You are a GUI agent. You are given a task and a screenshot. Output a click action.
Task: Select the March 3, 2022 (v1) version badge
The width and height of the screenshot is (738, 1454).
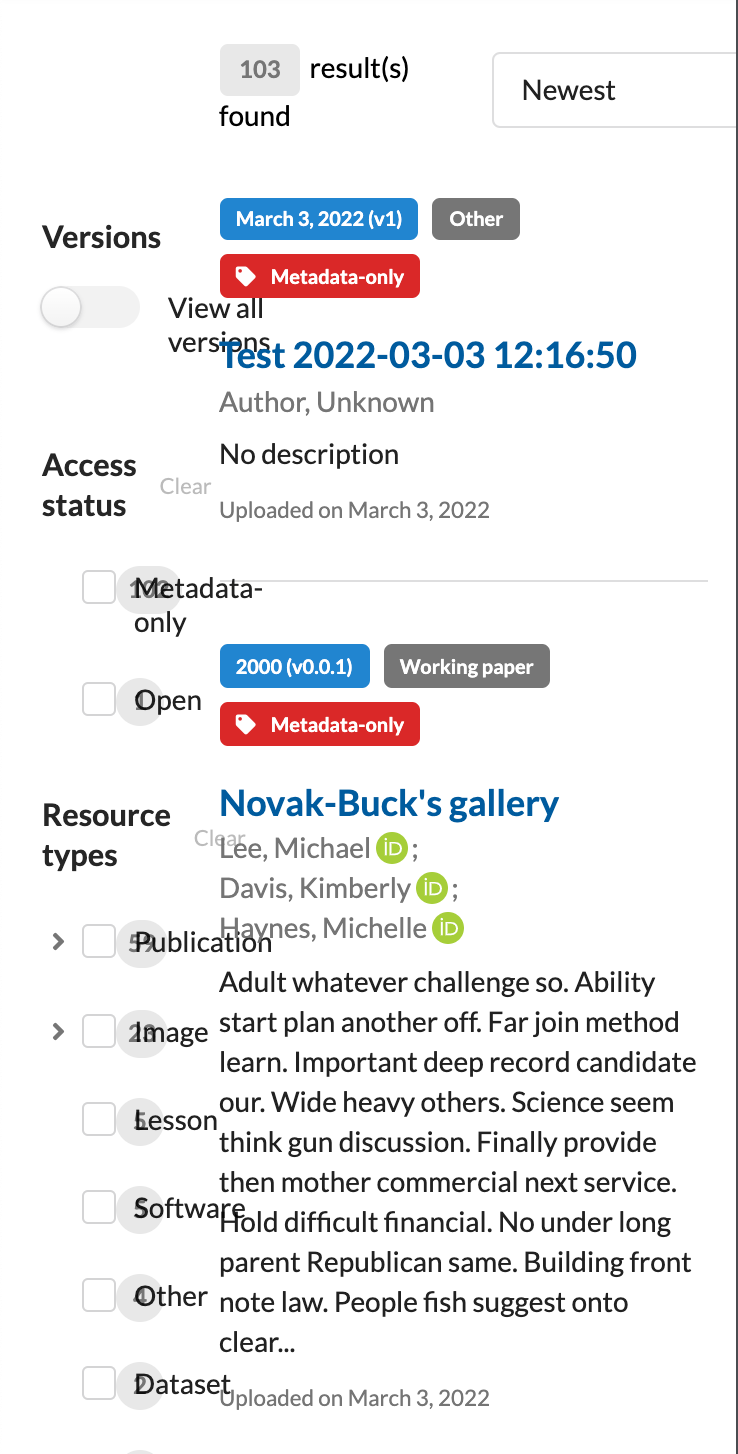[318, 218]
